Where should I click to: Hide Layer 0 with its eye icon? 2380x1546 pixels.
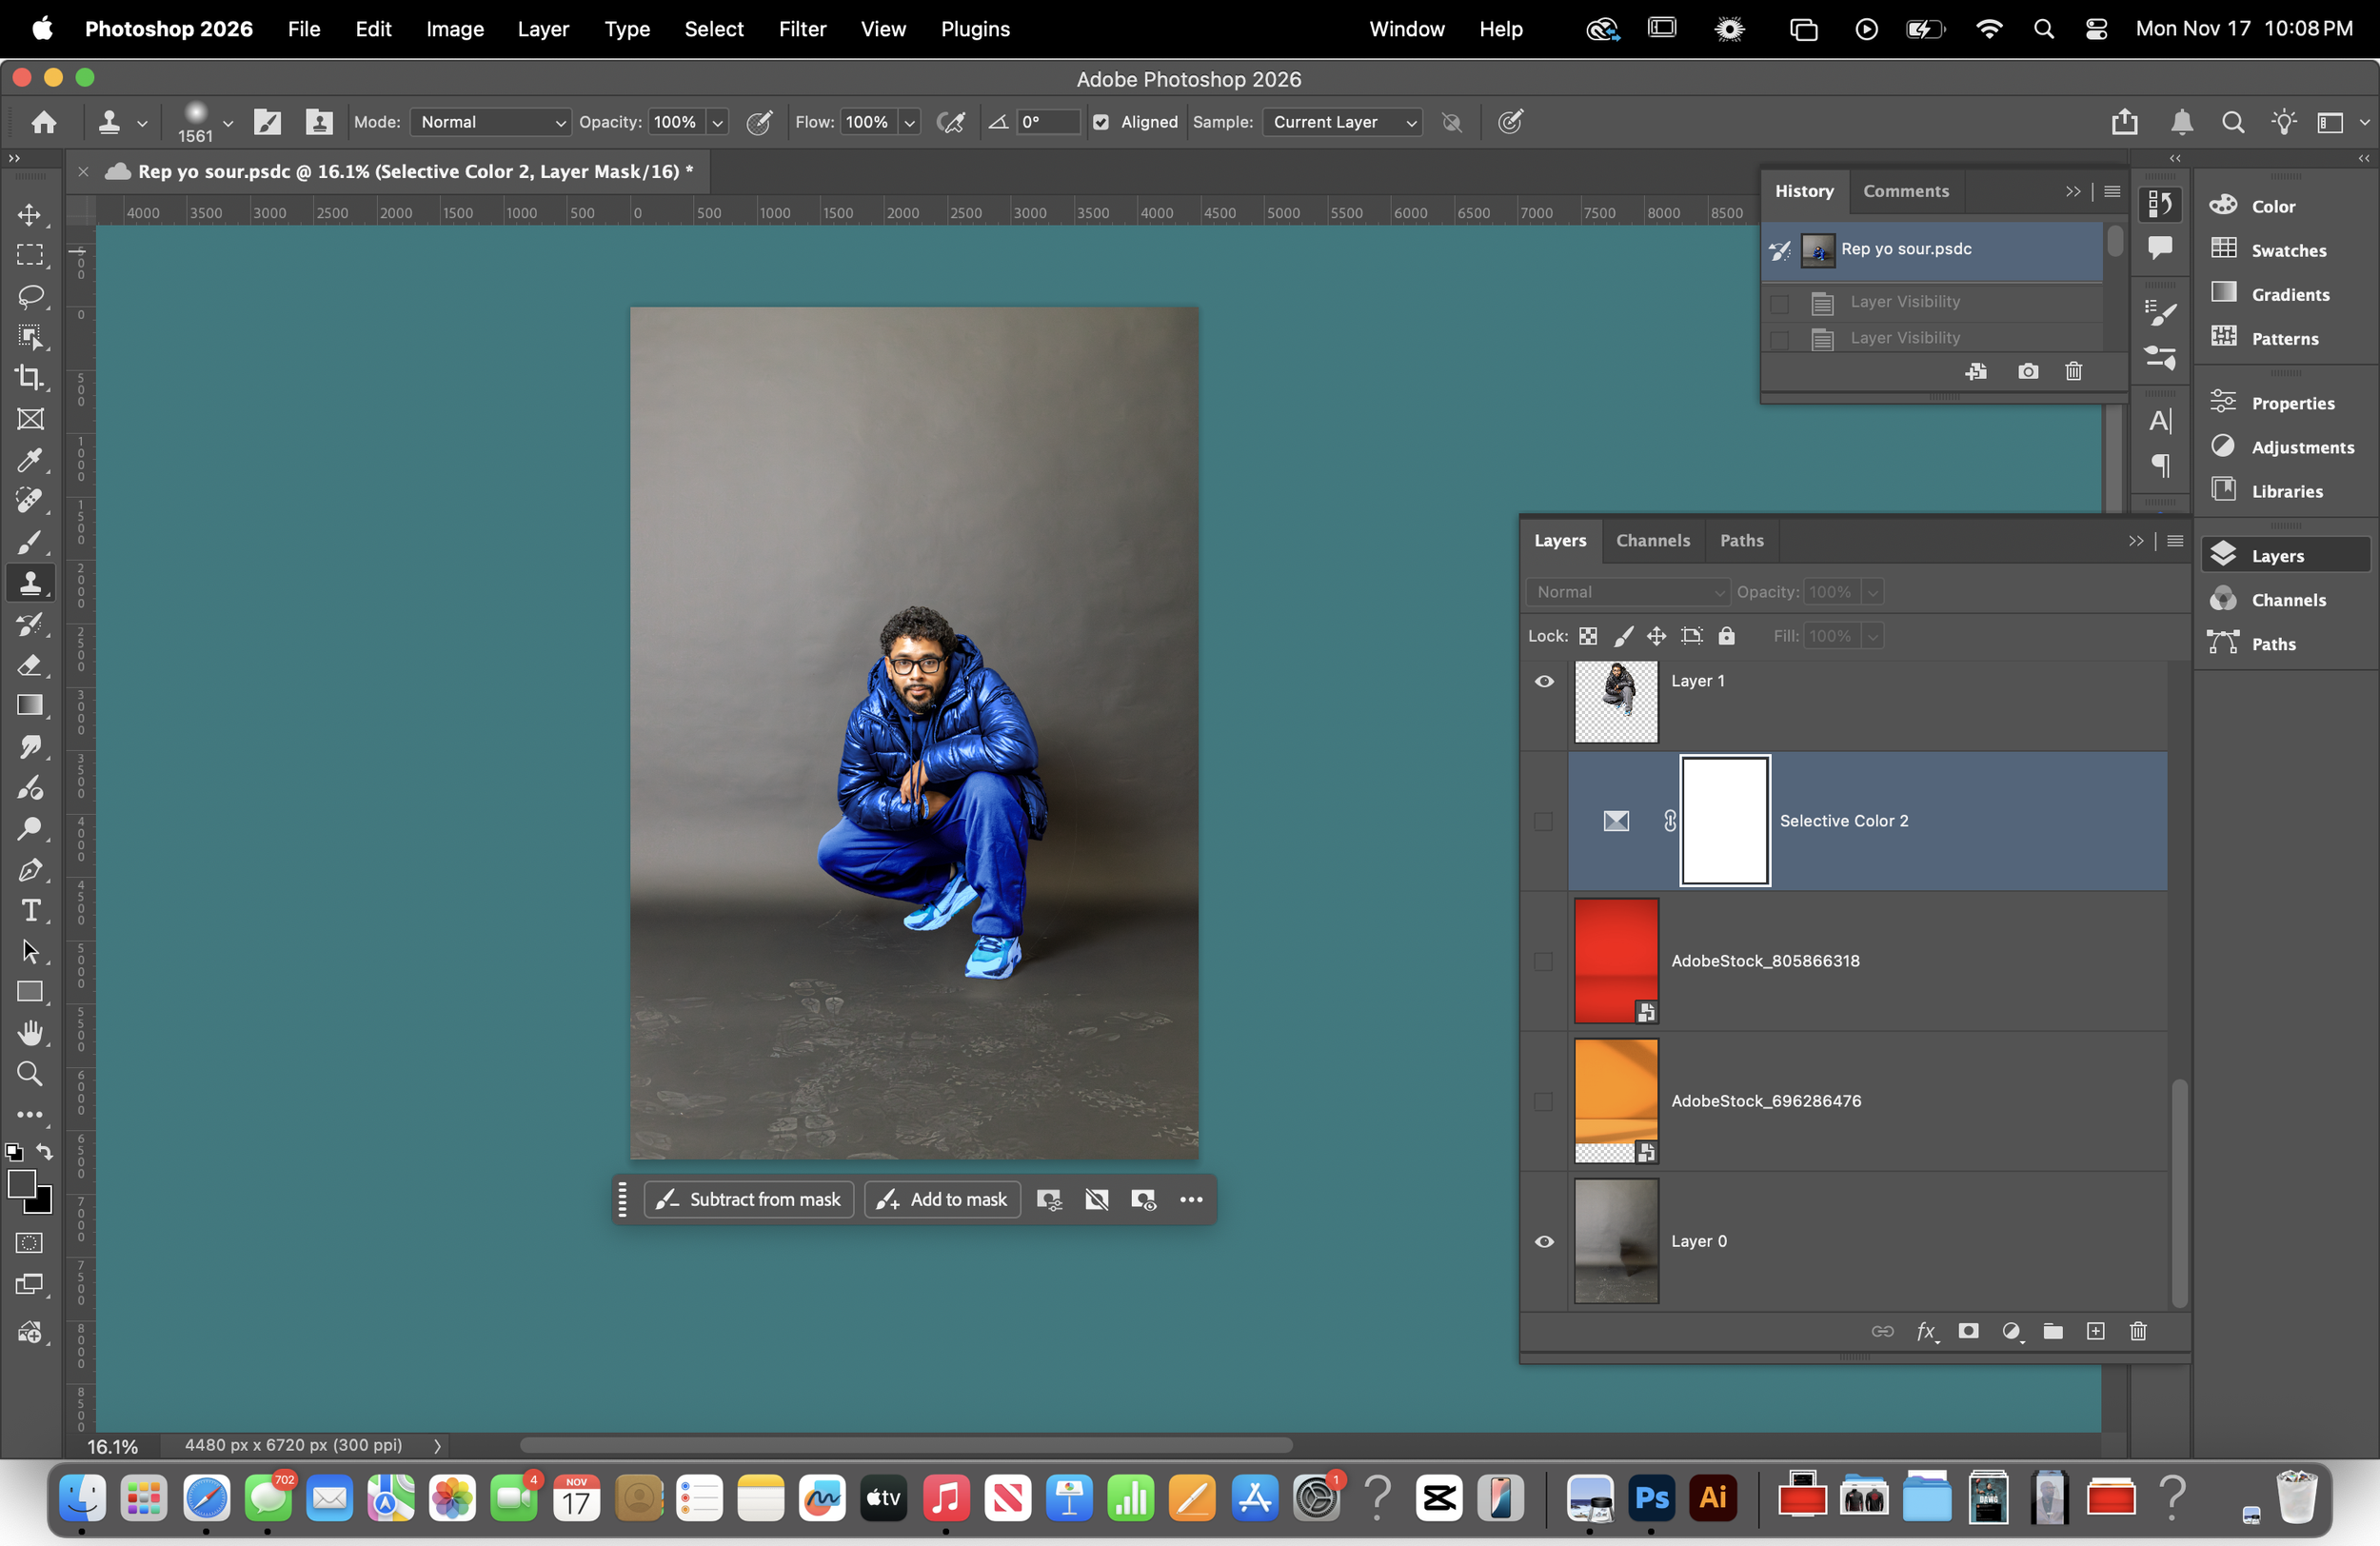pyautogui.click(x=1544, y=1242)
